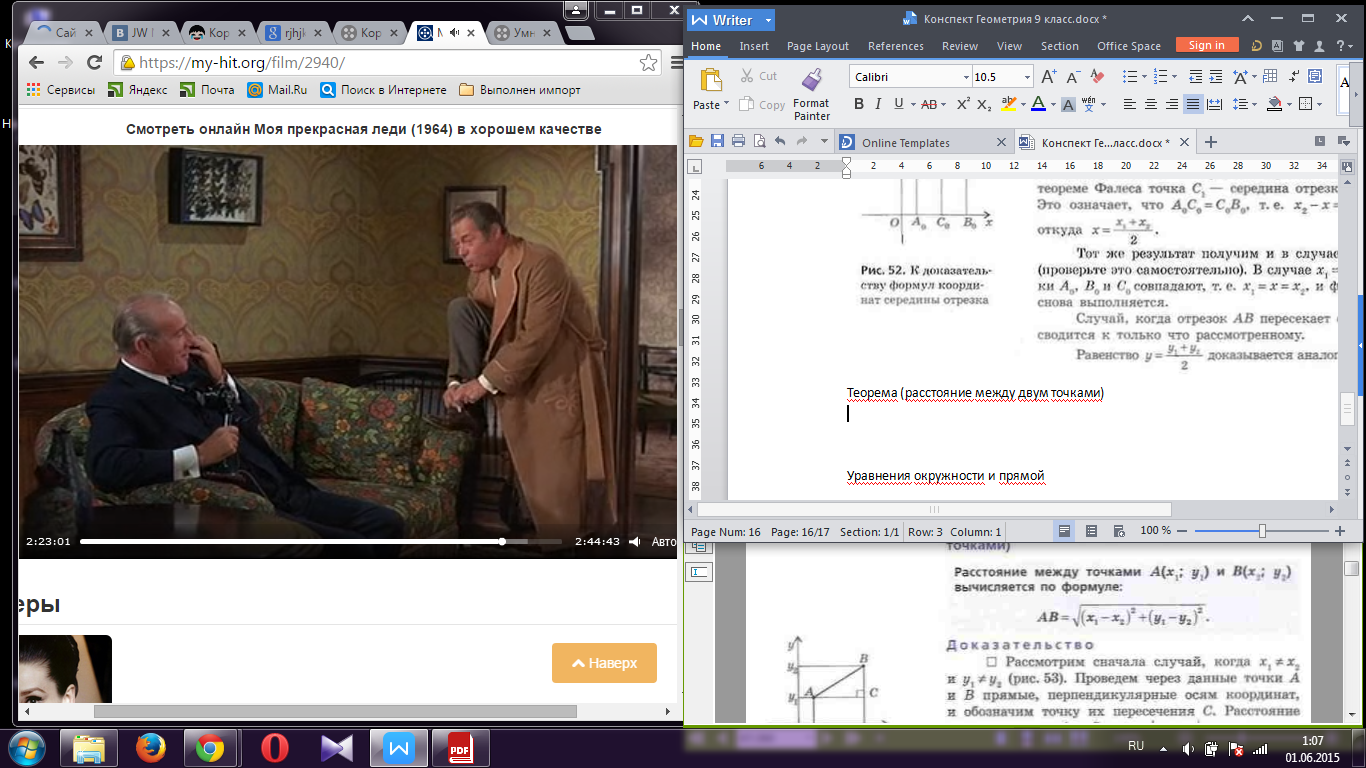The height and width of the screenshot is (768, 1366).
Task: Open the line spacing dropdown
Action: point(1254,104)
